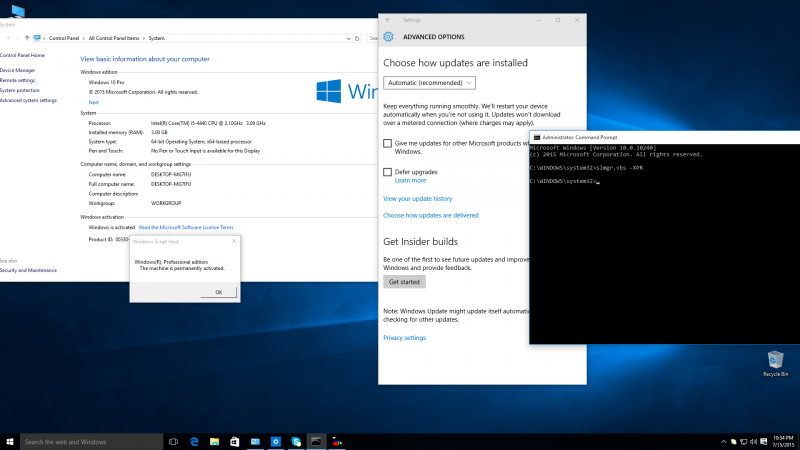The image size is (800, 450).
Task: Click OK in Windows Script Host dialog
Action: pyautogui.click(x=218, y=292)
